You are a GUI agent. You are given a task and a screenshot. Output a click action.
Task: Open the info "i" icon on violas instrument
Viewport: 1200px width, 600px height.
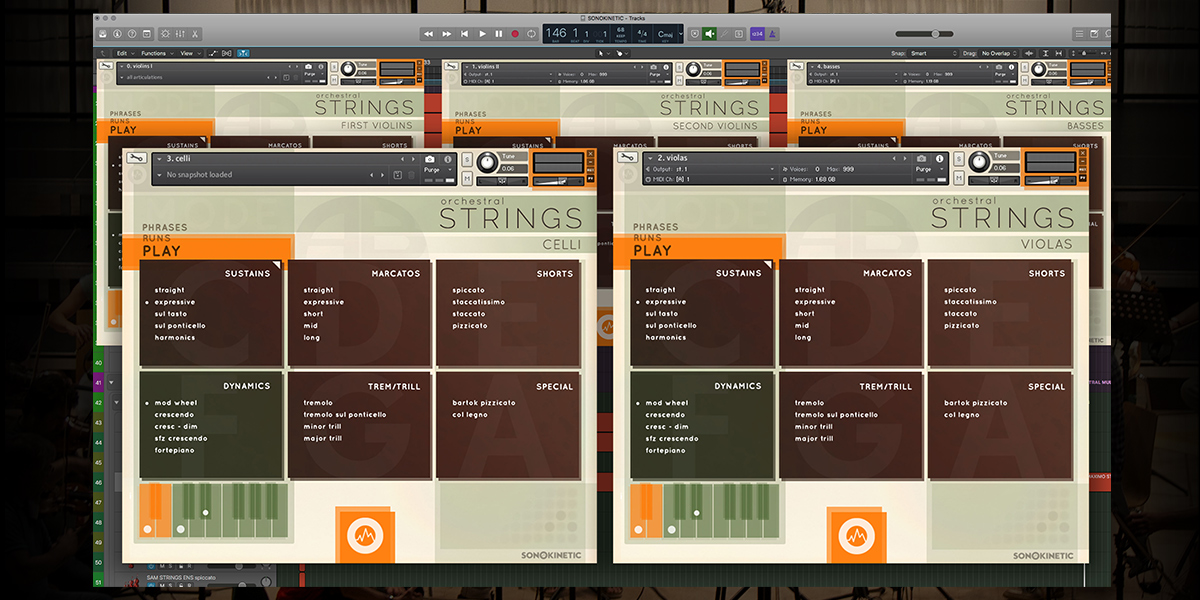(939, 158)
